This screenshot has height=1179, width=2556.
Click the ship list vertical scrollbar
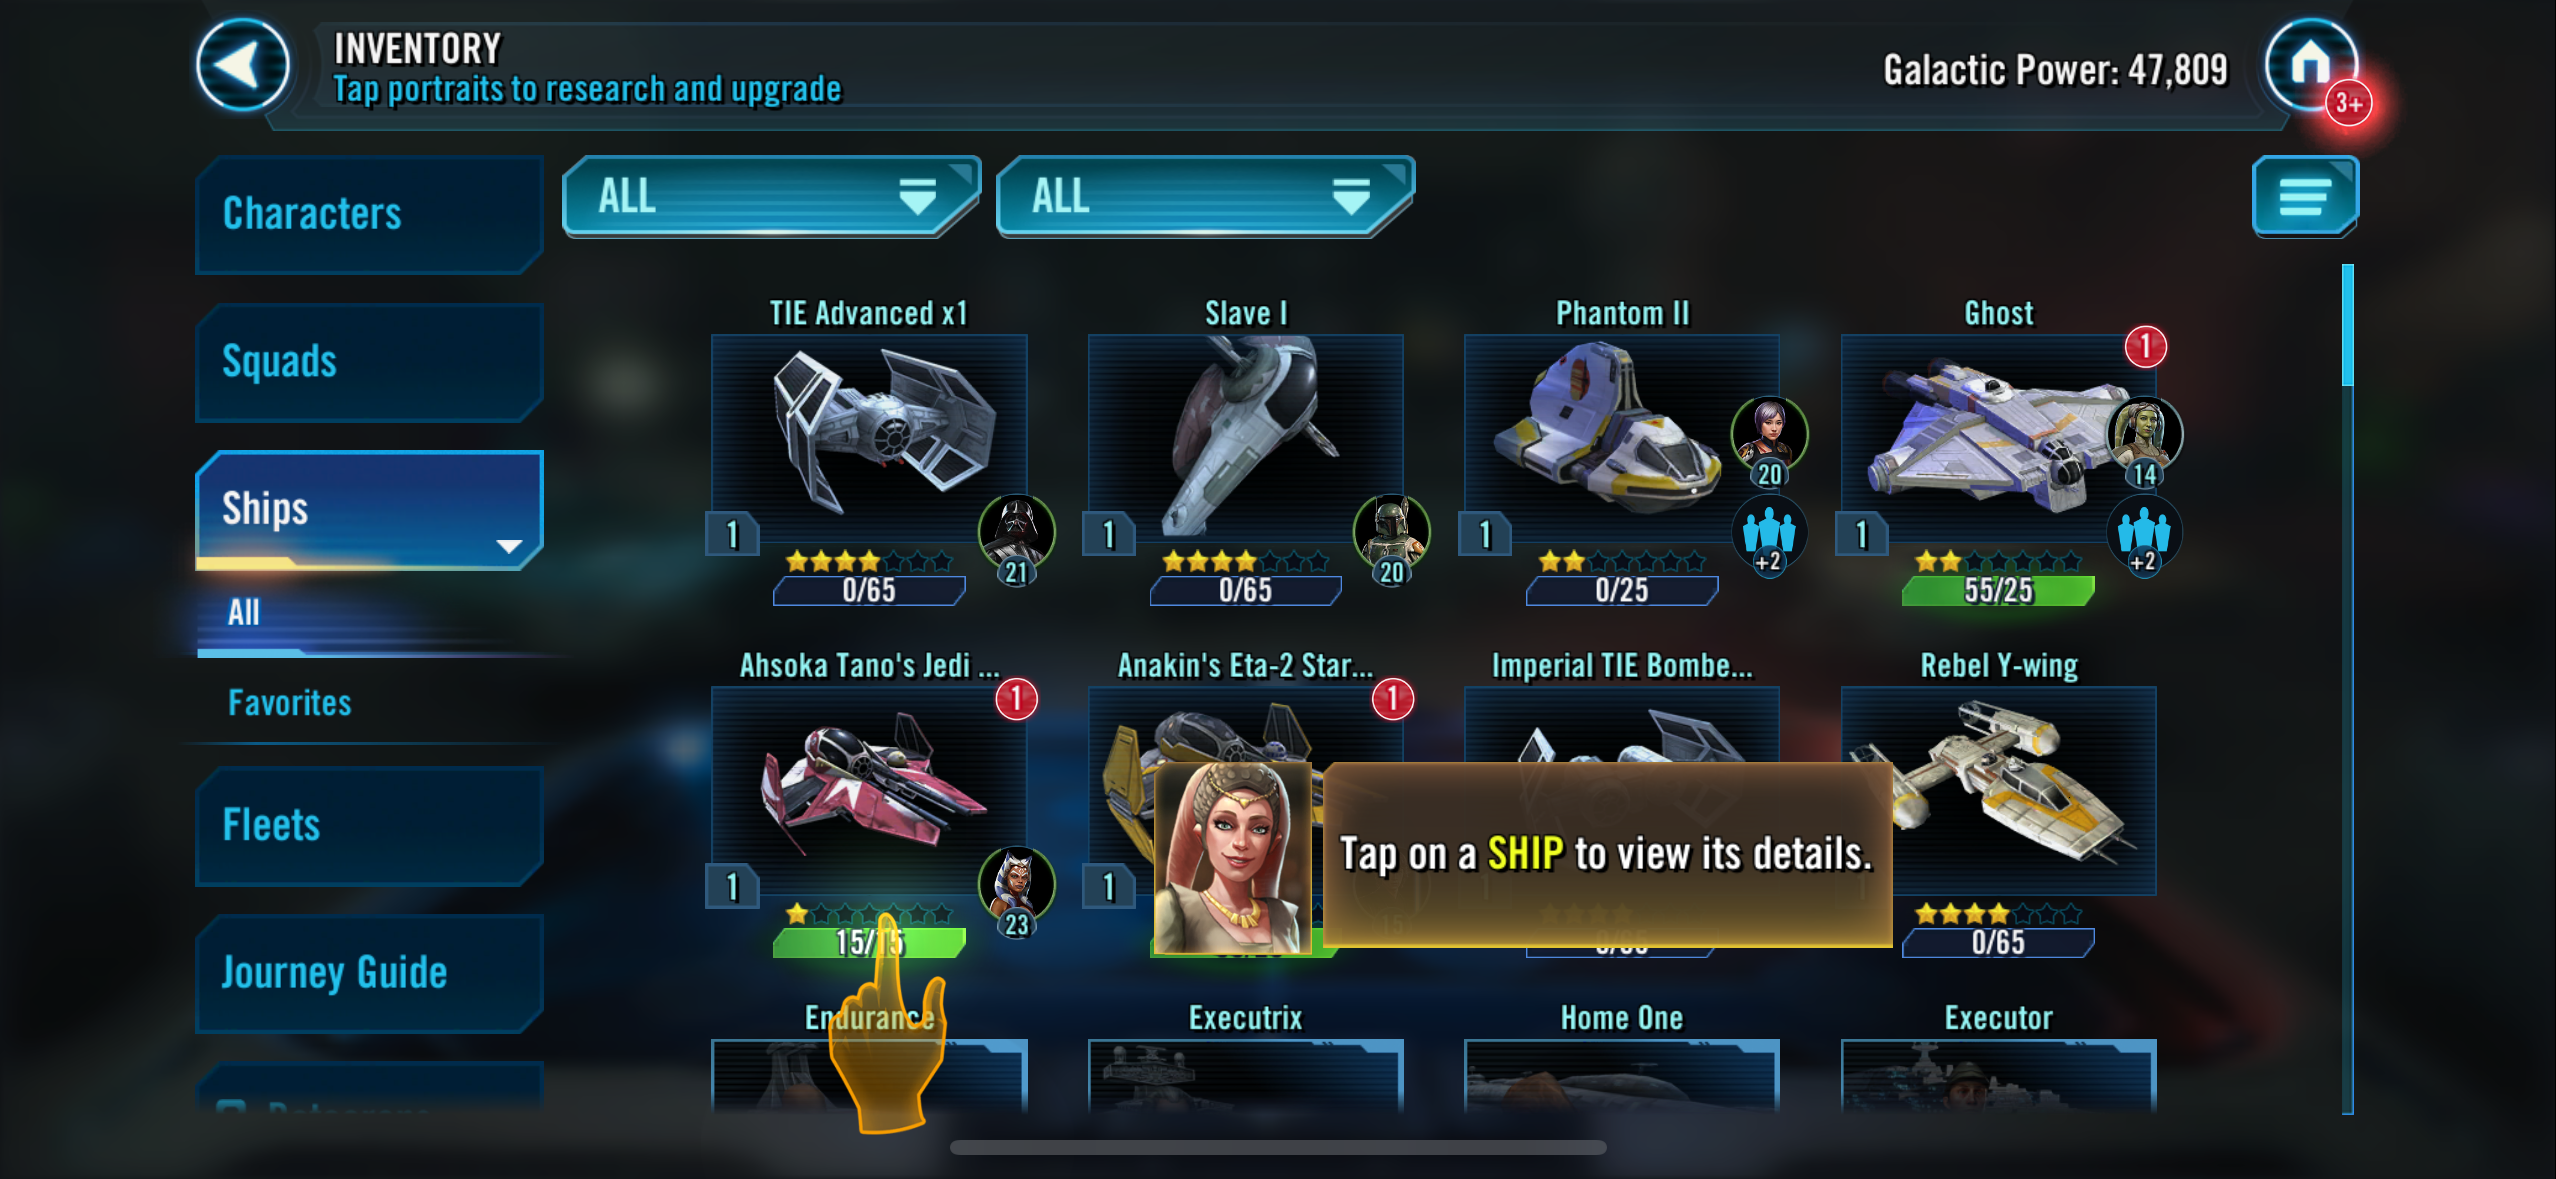pyautogui.click(x=2347, y=688)
